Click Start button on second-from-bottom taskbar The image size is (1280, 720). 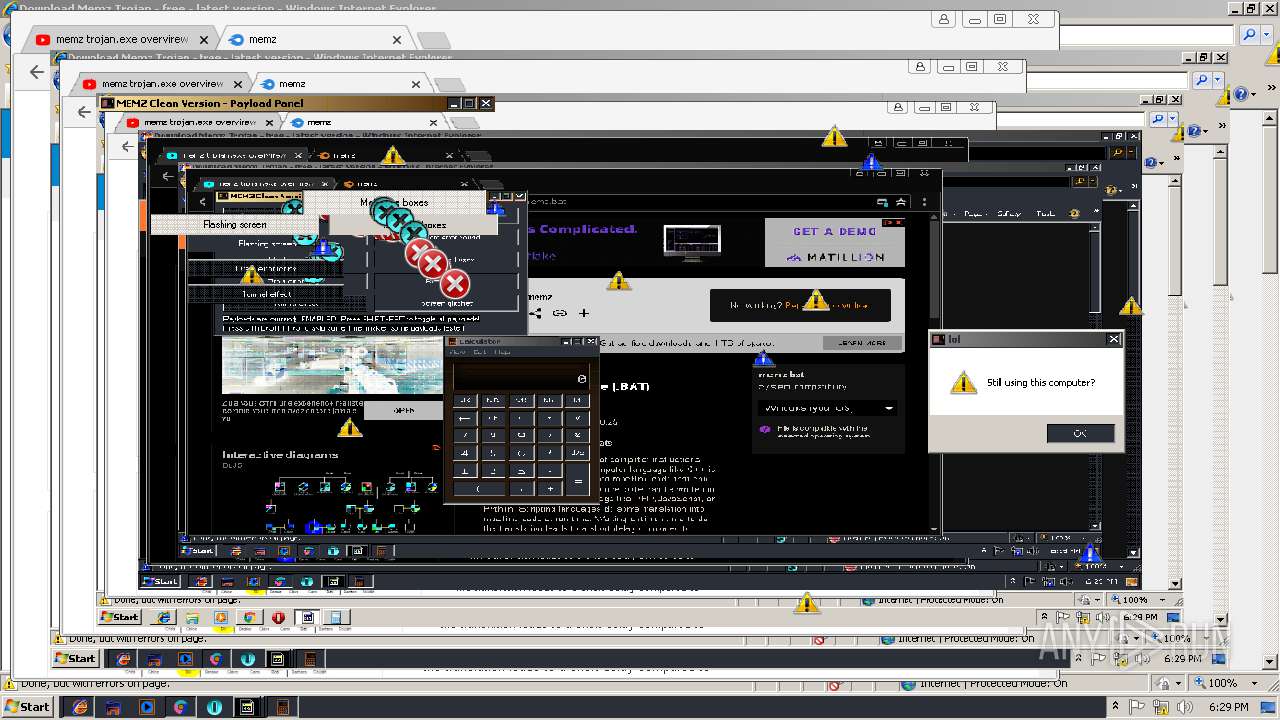(75, 658)
